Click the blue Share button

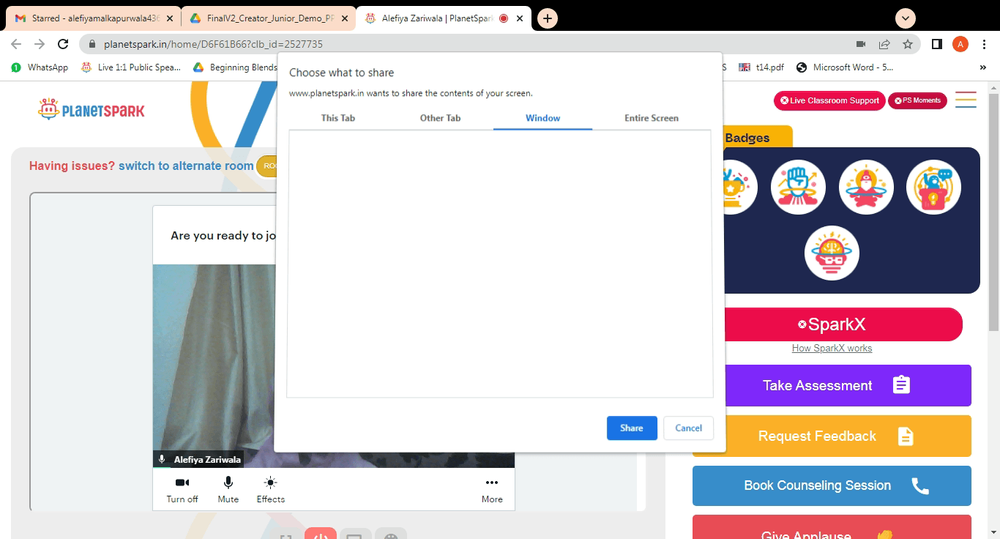point(631,428)
